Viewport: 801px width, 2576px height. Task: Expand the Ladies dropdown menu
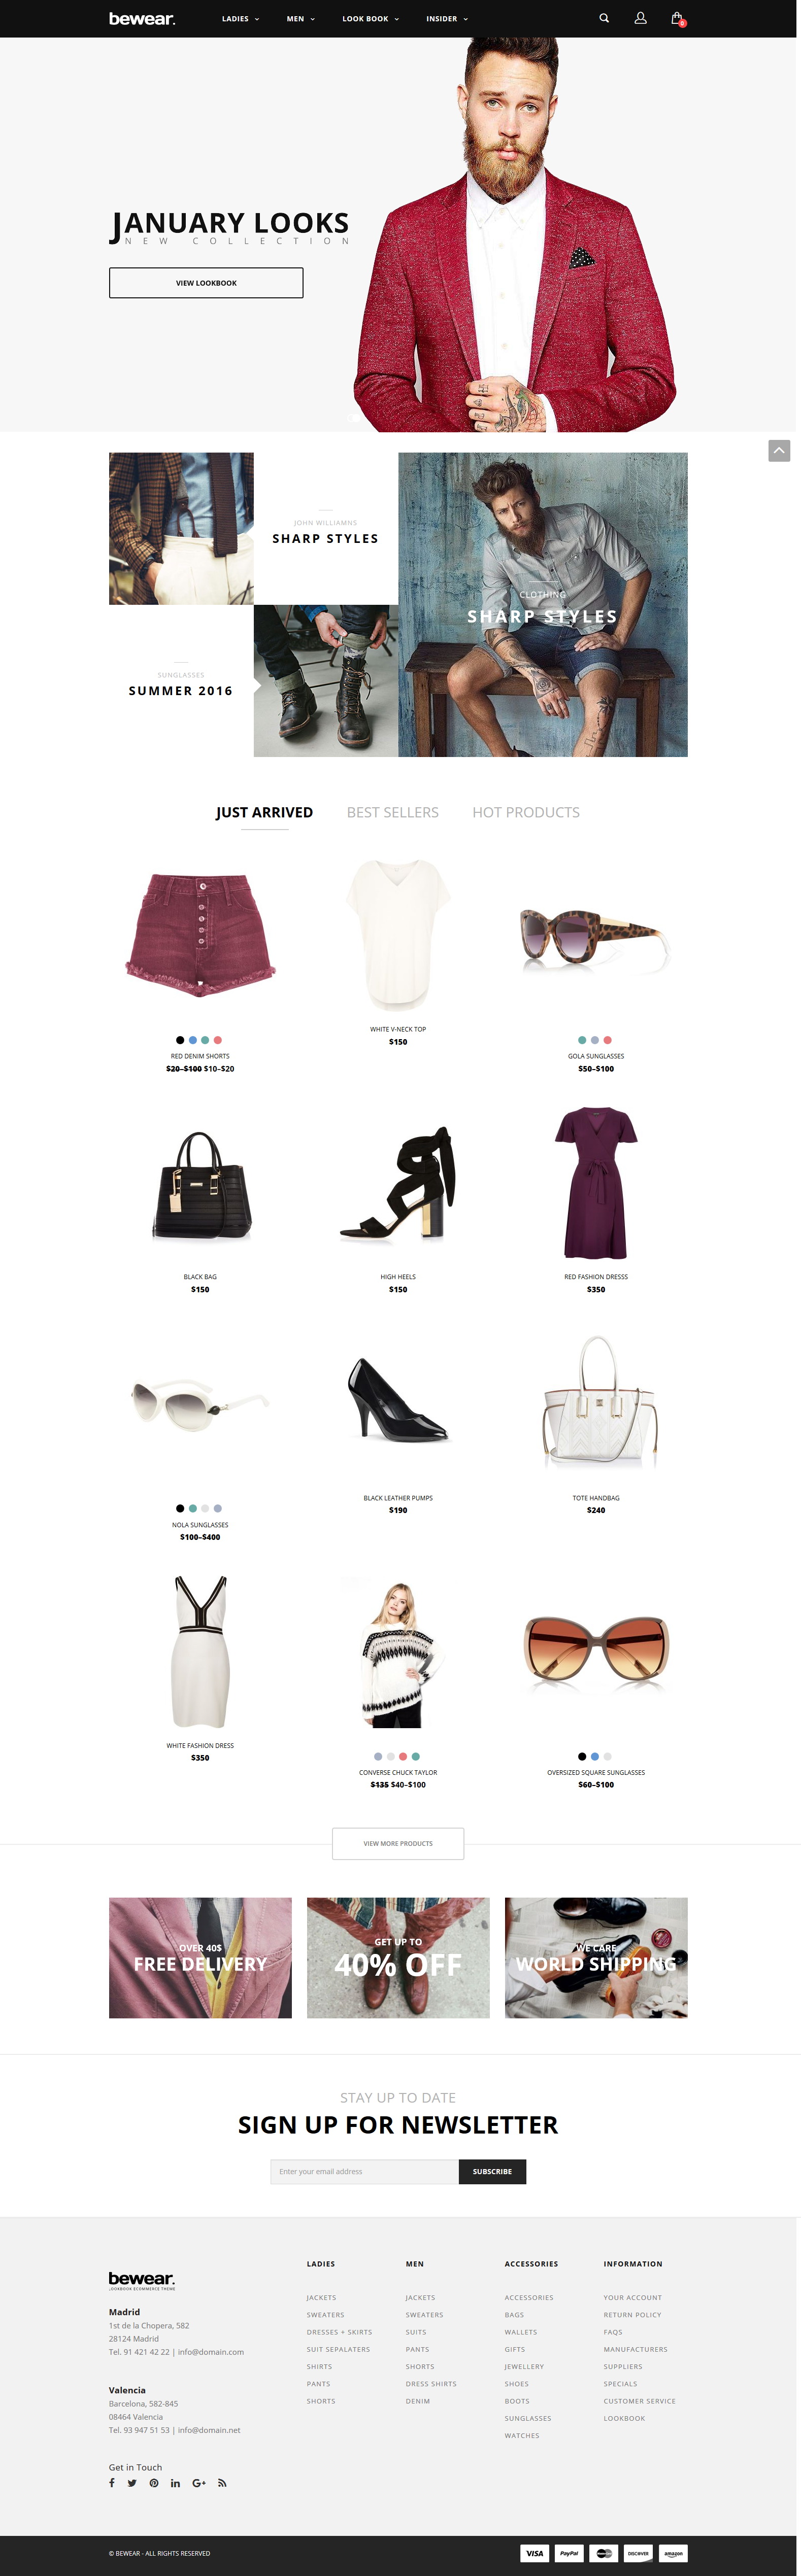click(240, 19)
